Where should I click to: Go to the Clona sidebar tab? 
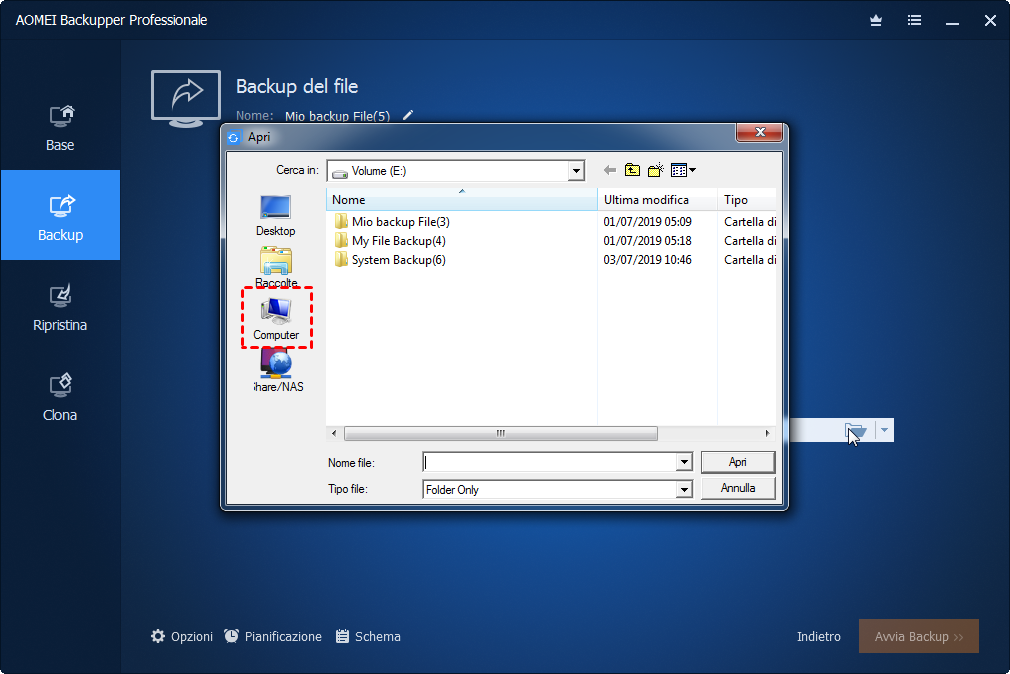coord(60,397)
